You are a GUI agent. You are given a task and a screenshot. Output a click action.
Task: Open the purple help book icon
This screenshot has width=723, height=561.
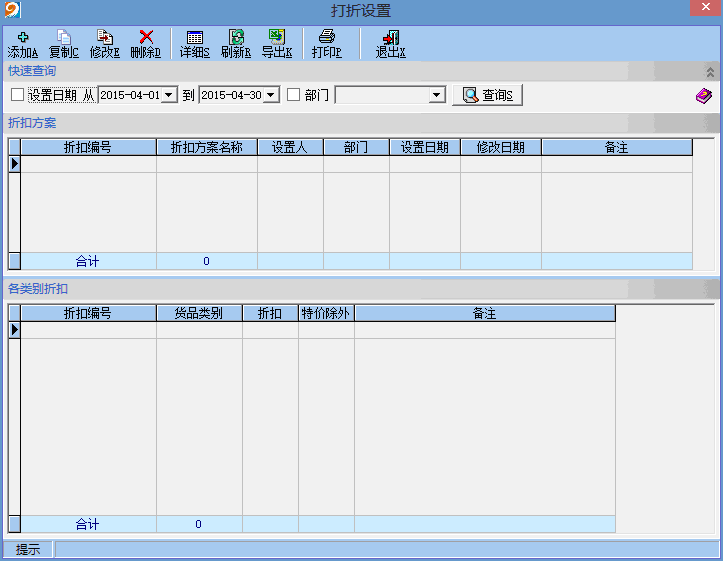(704, 96)
